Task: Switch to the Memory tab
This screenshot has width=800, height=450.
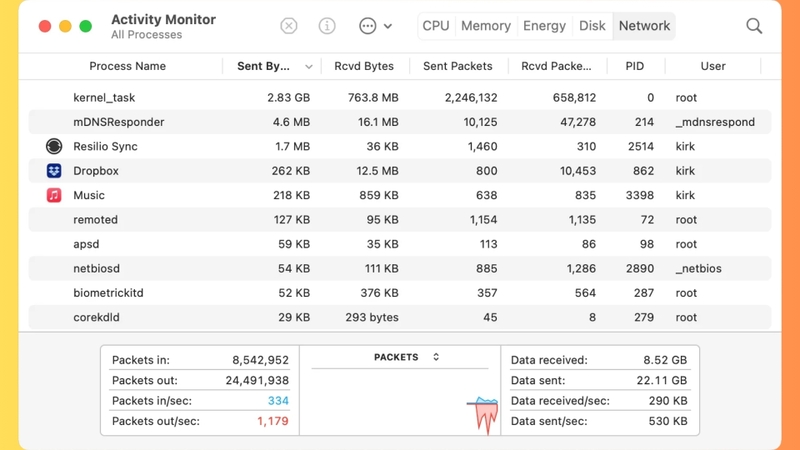Action: pyautogui.click(x=486, y=26)
